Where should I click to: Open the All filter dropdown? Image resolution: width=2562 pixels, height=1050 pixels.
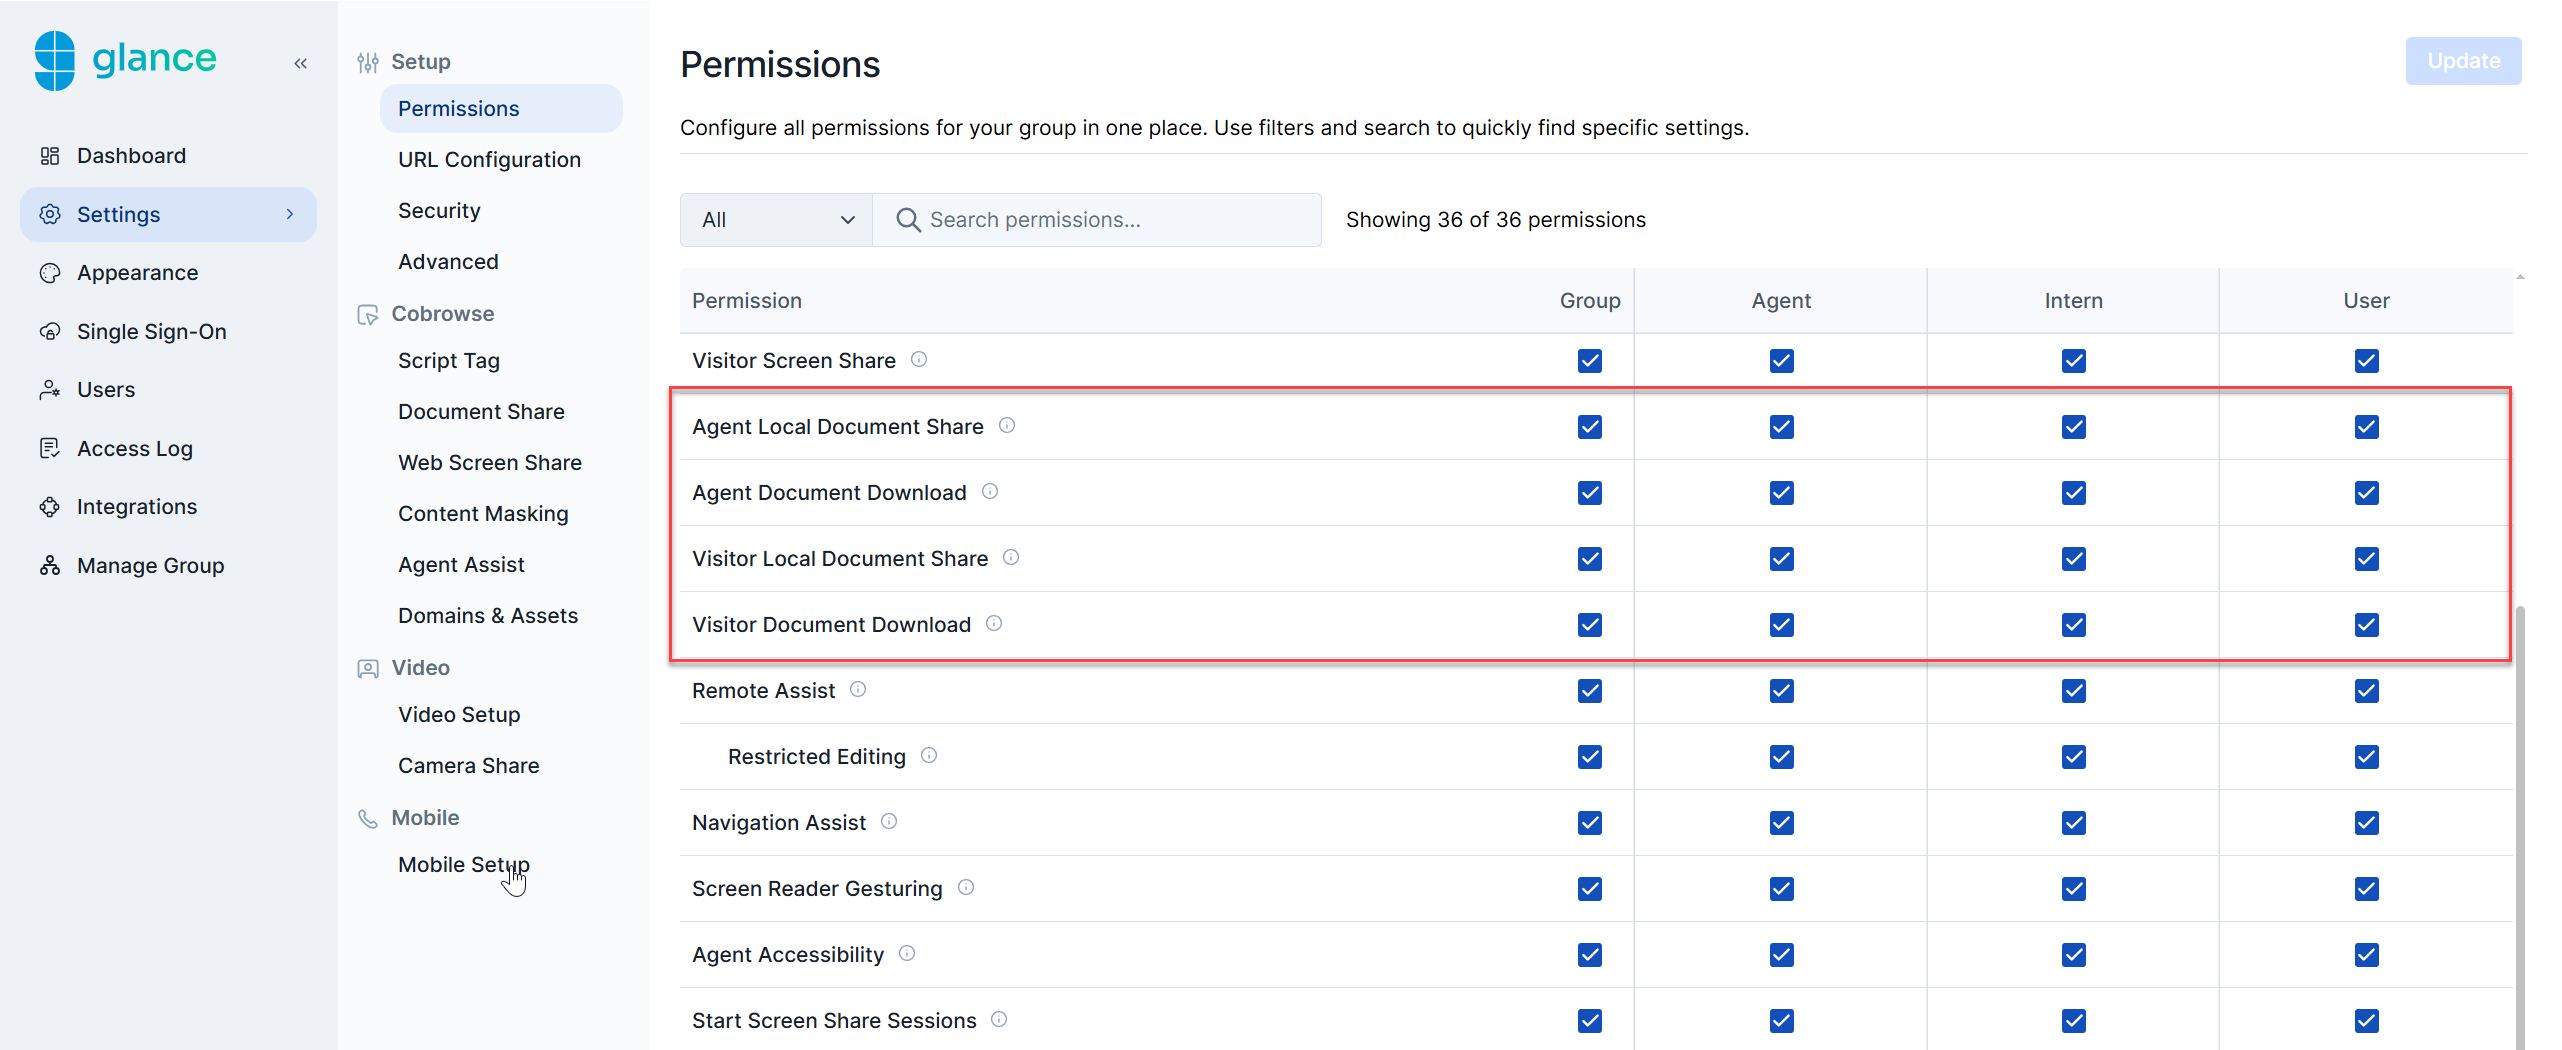(777, 220)
